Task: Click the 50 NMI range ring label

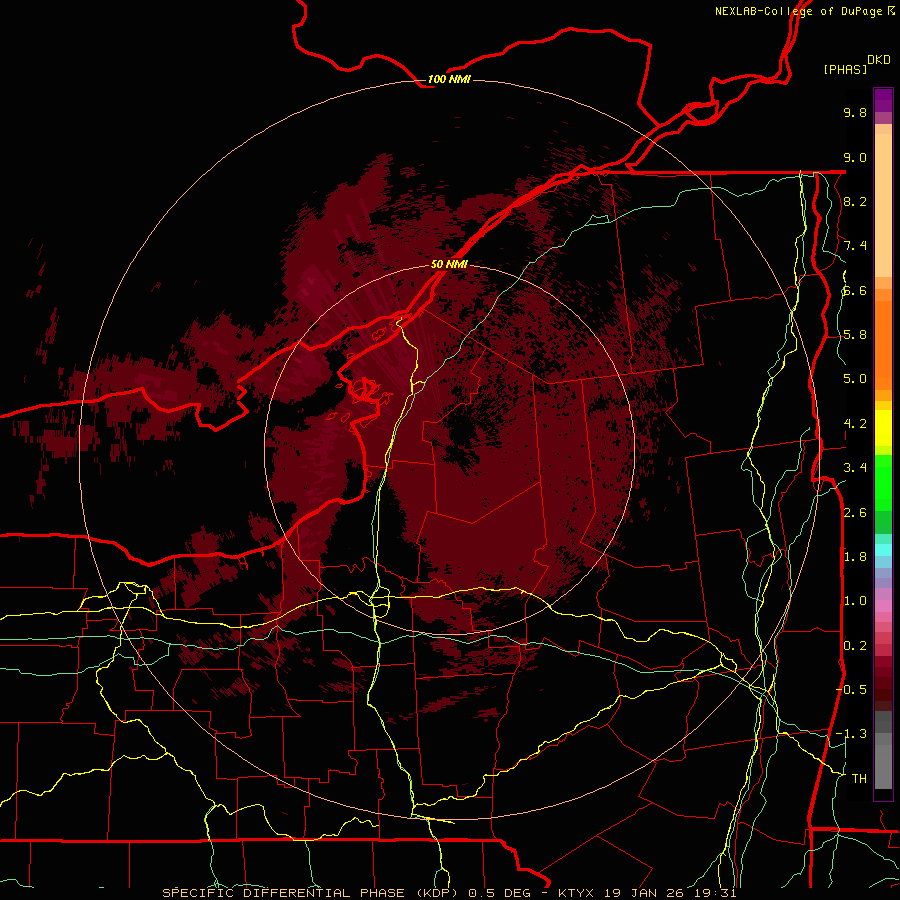Action: [x=449, y=264]
